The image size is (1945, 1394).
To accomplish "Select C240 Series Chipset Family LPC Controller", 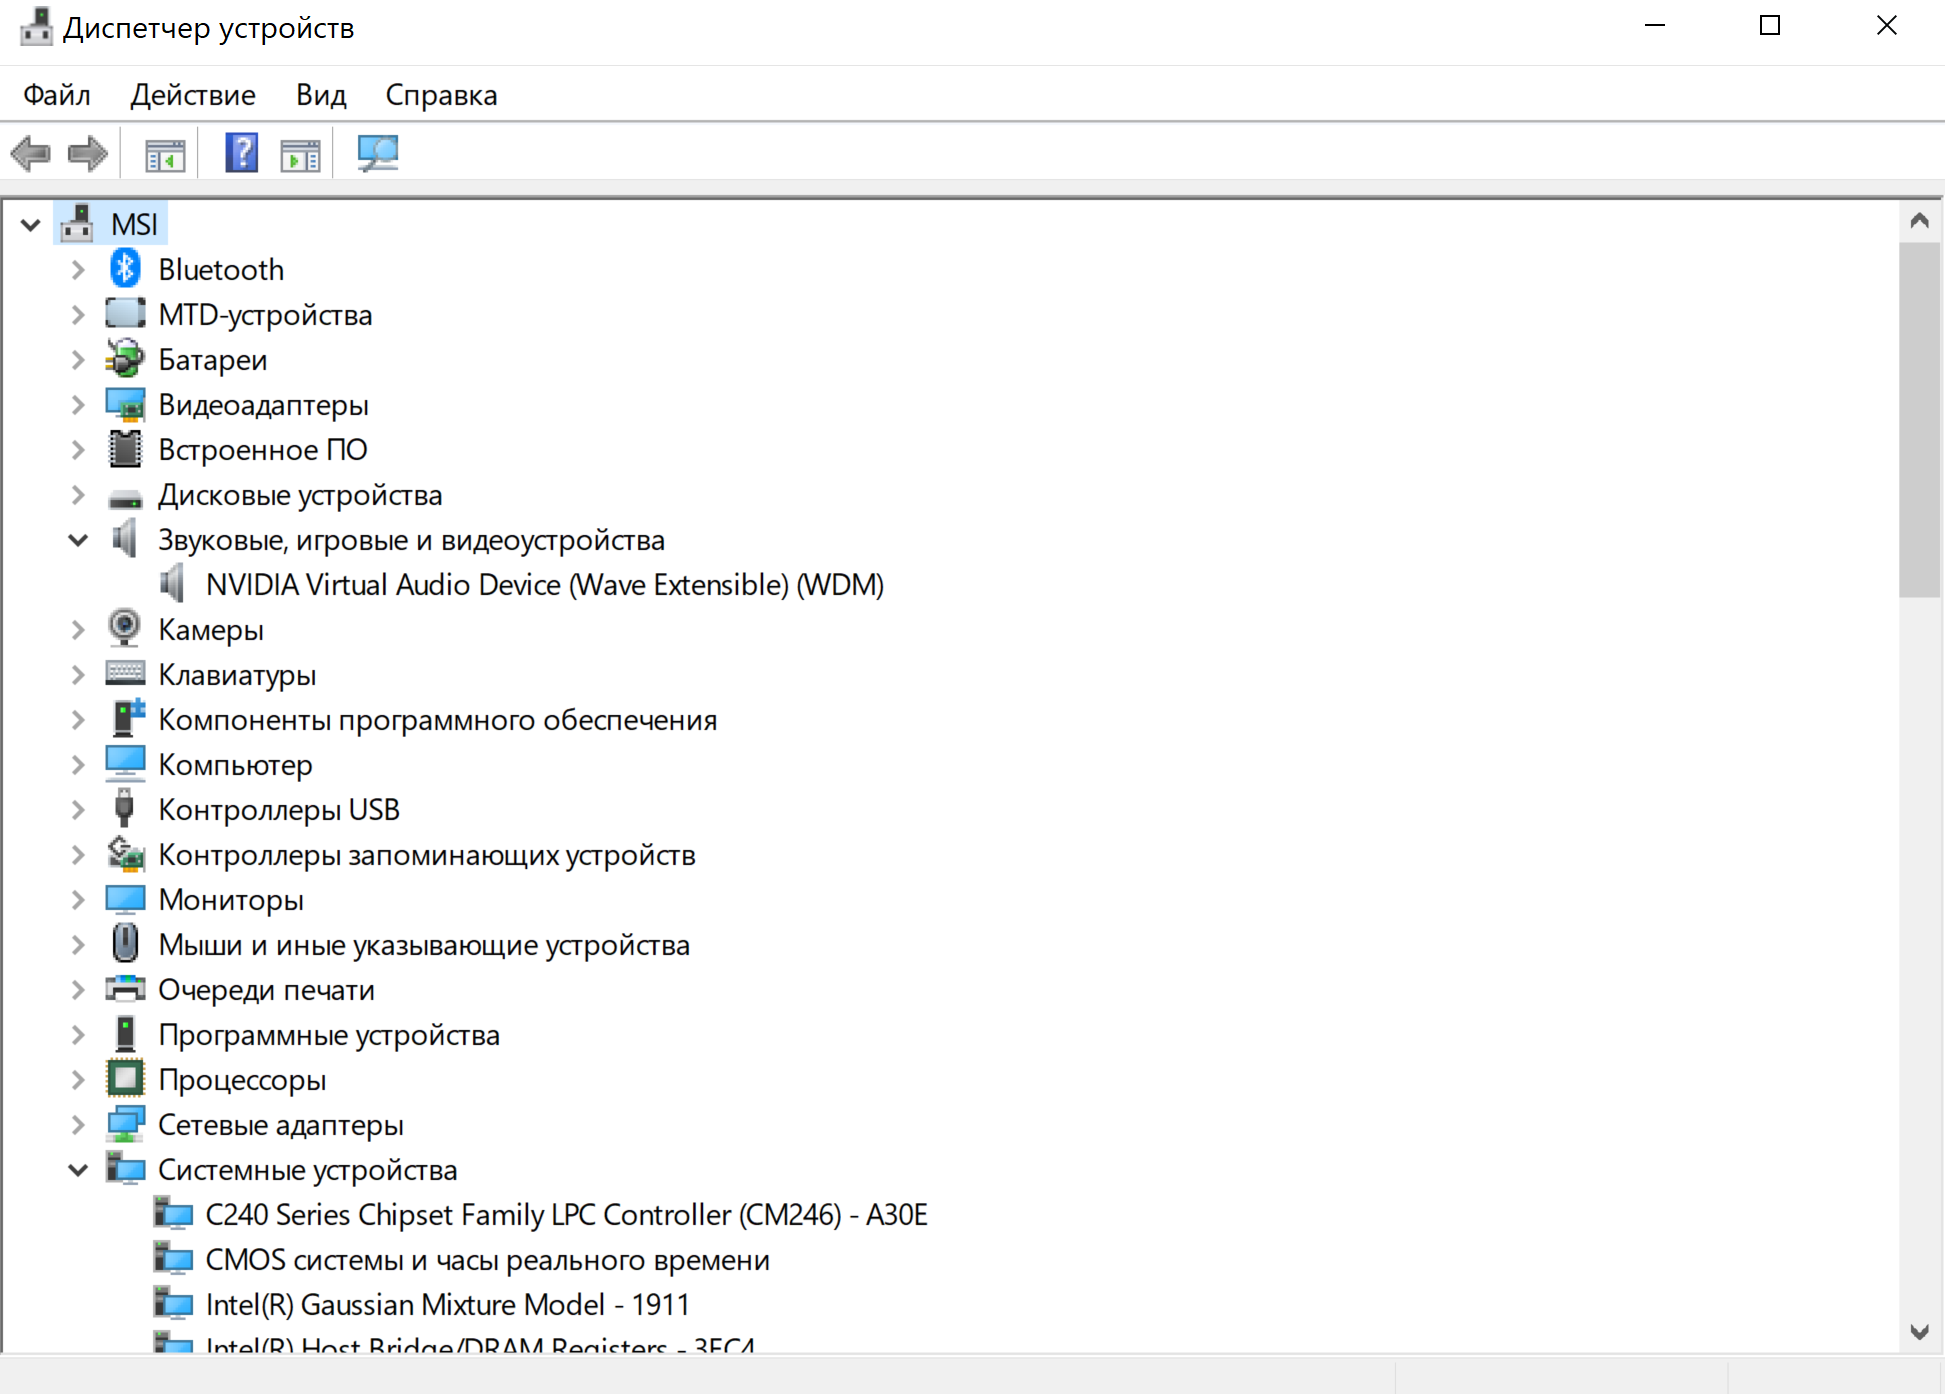I will [567, 1215].
